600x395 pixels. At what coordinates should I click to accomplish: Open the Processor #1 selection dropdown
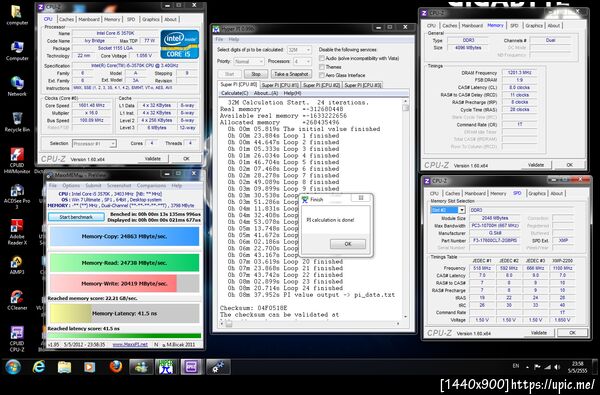pos(94,144)
